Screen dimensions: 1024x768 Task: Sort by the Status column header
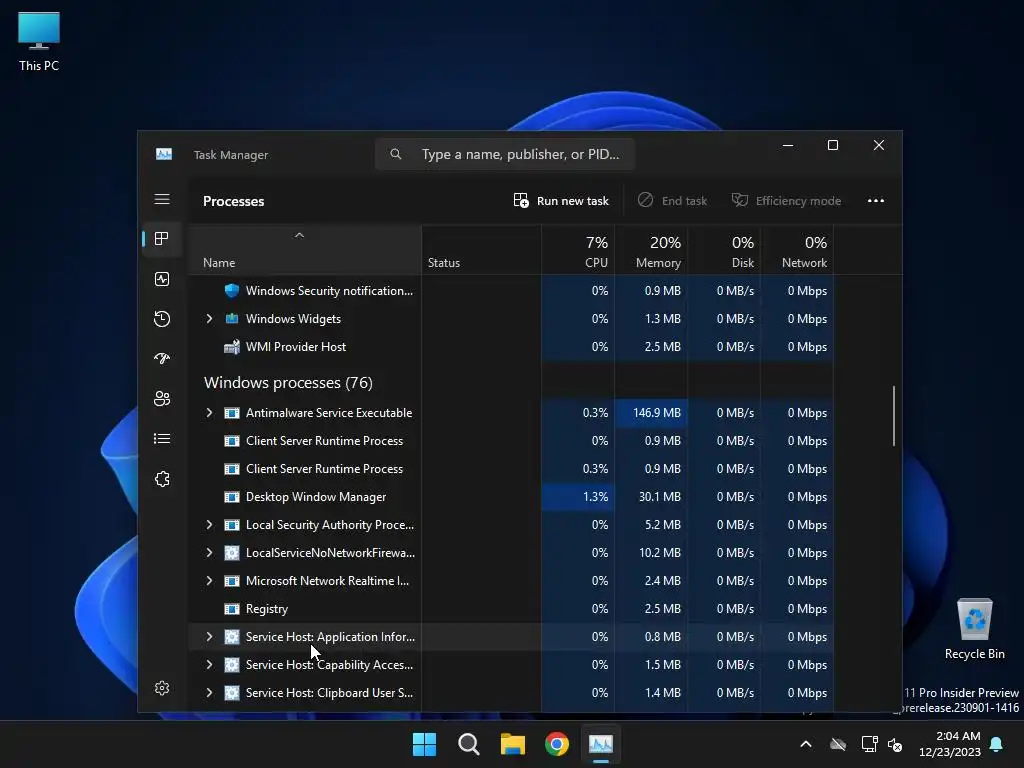pyautogui.click(x=481, y=250)
